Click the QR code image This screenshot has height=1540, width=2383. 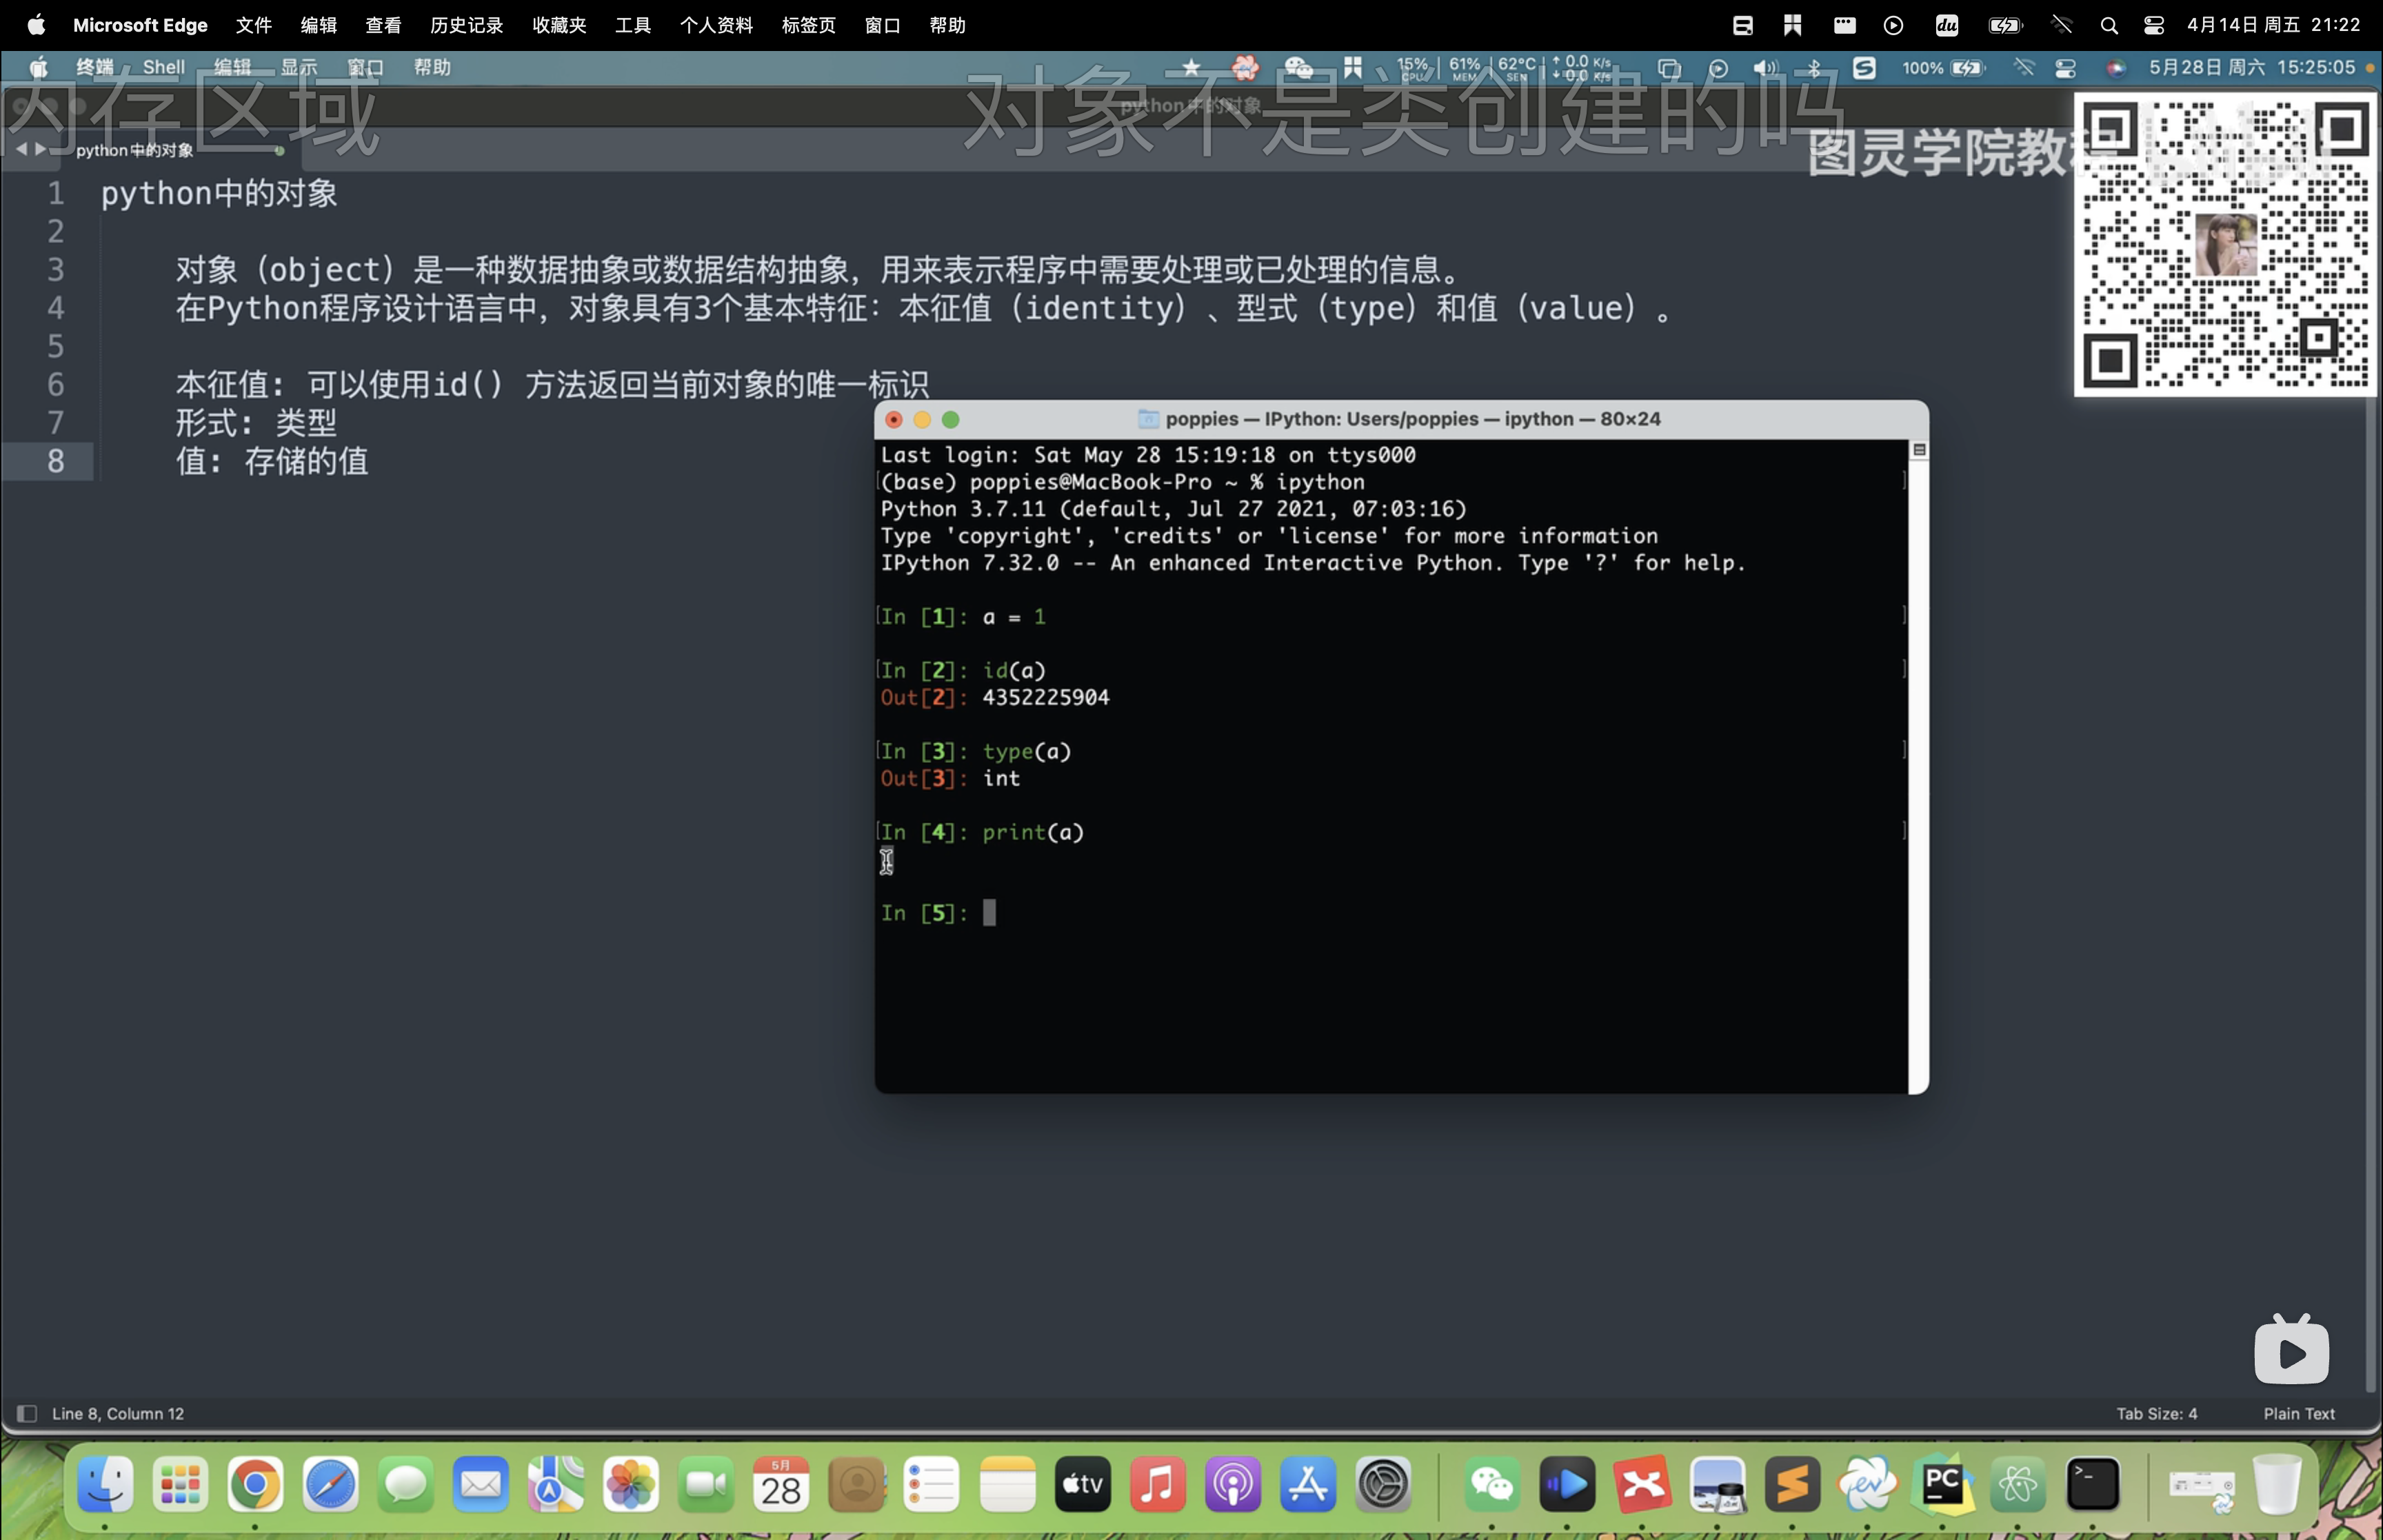[2225, 245]
